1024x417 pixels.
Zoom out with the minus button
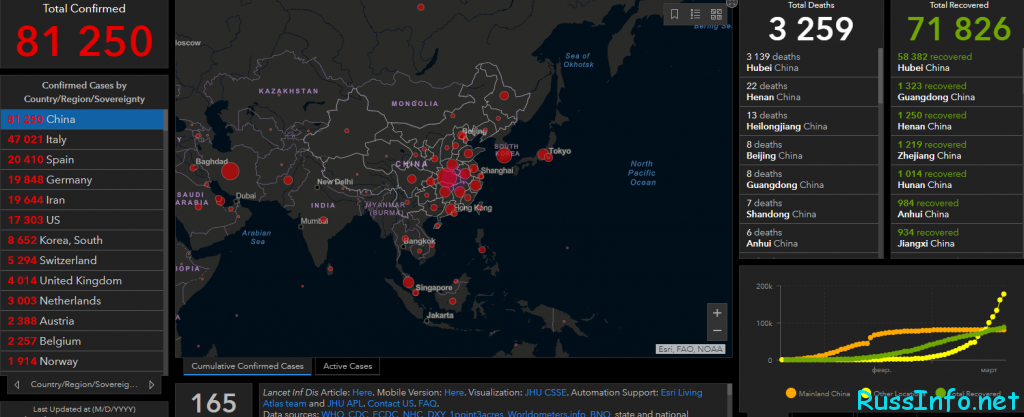click(x=717, y=331)
